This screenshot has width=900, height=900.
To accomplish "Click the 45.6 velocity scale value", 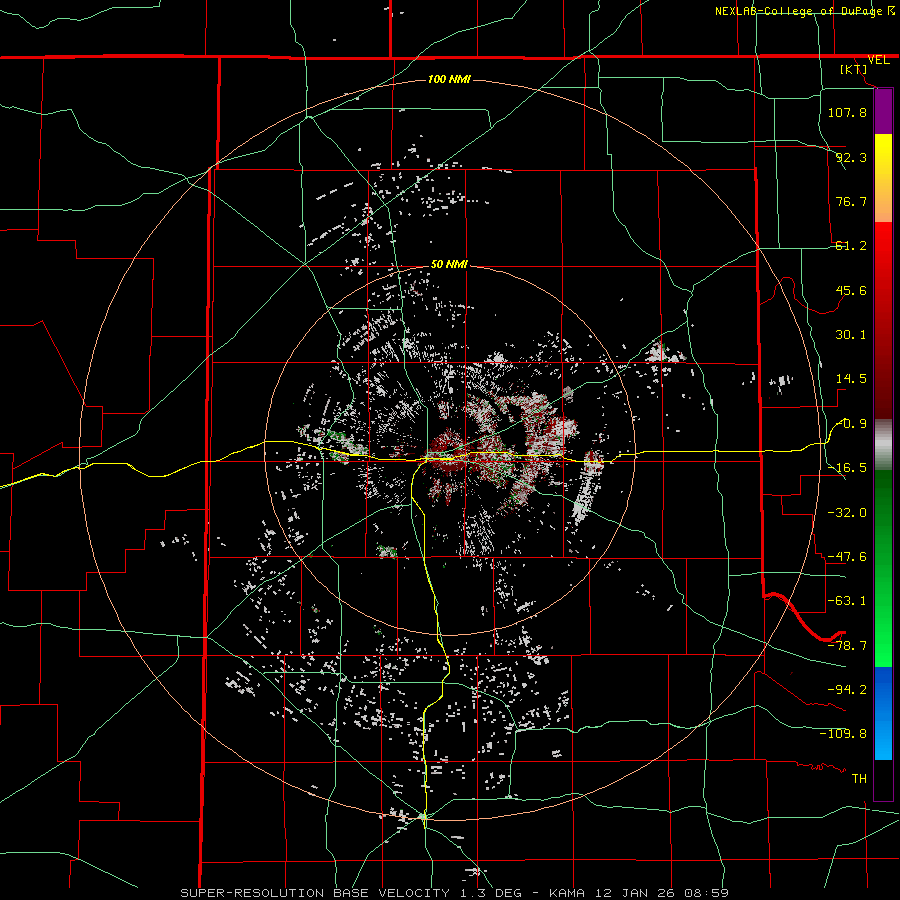I will tap(851, 290).
